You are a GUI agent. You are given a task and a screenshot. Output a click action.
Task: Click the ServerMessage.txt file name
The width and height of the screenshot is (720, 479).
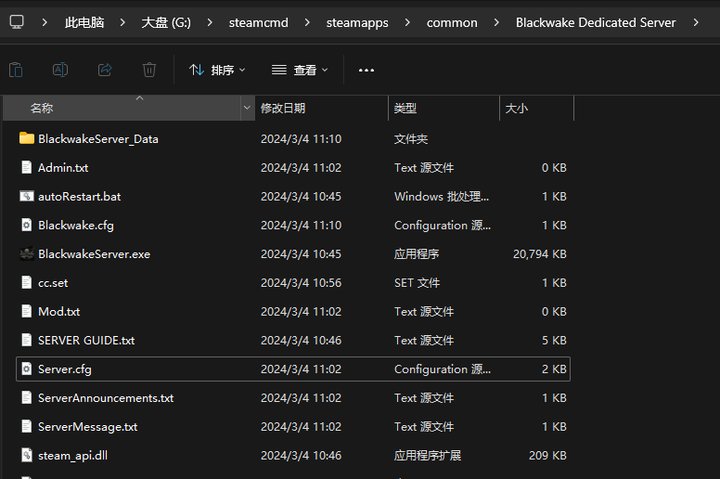coord(88,427)
